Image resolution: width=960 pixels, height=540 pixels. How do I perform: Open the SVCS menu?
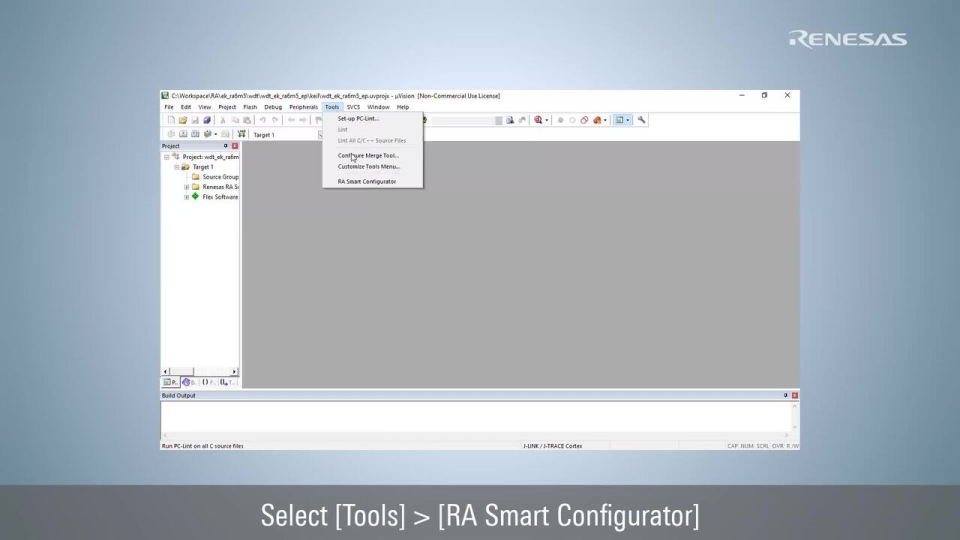[x=353, y=107]
